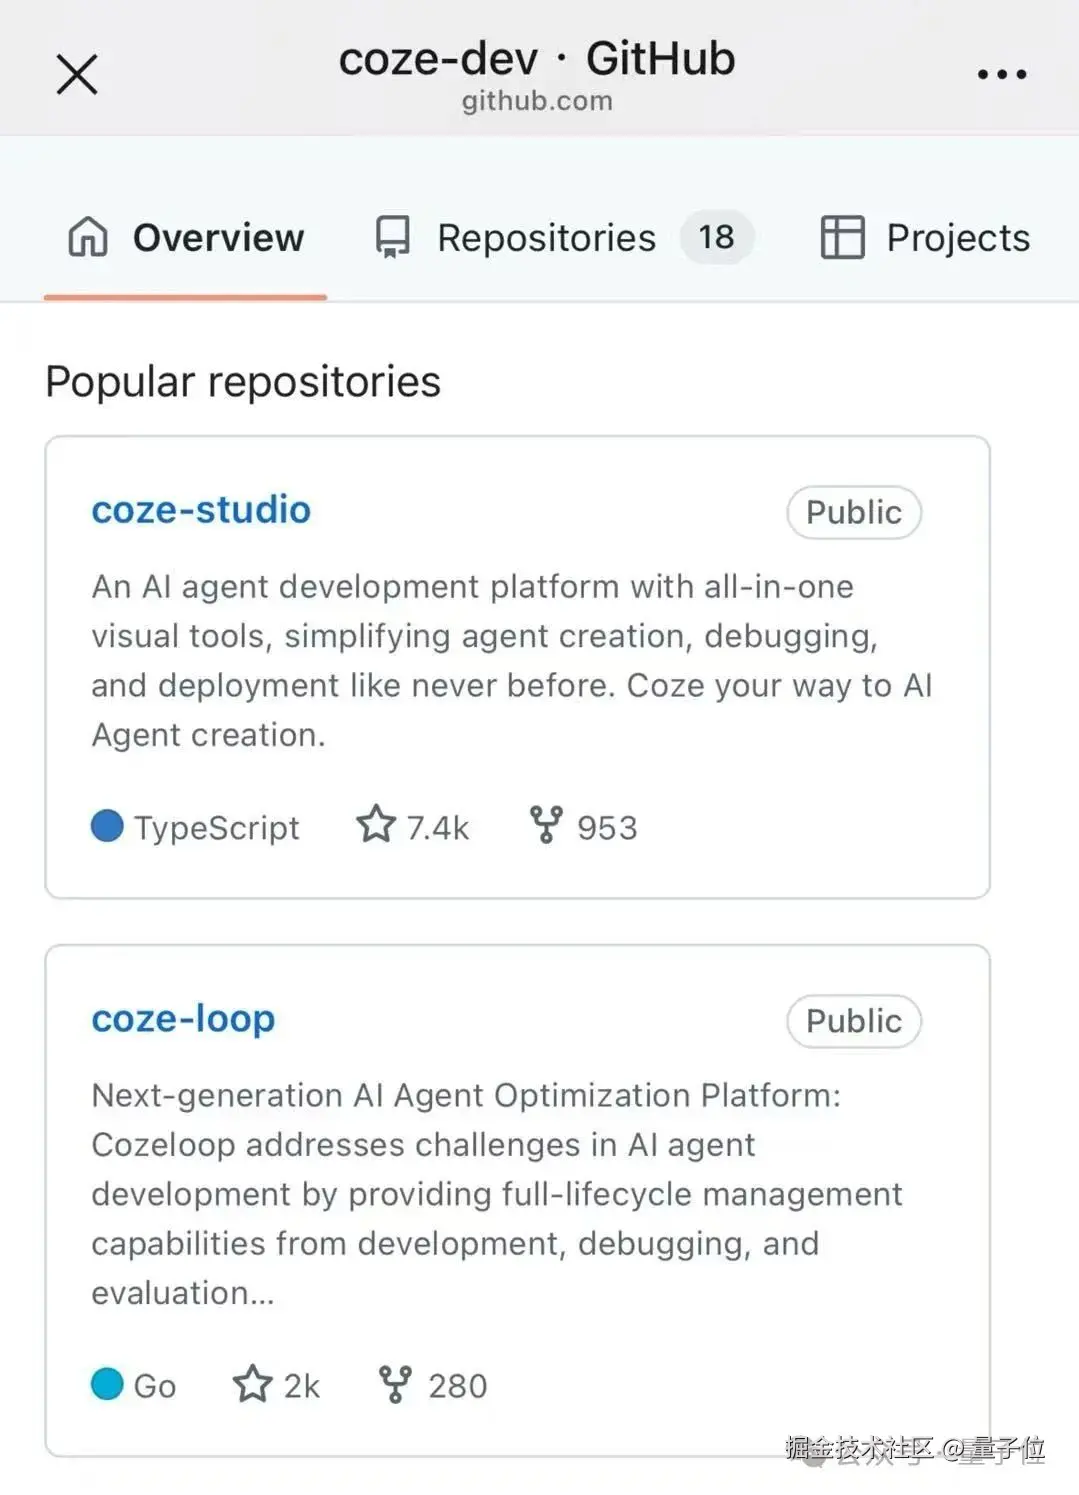Go to the Projects tab
Viewport: 1079px width, 1495px height.
[x=957, y=238]
